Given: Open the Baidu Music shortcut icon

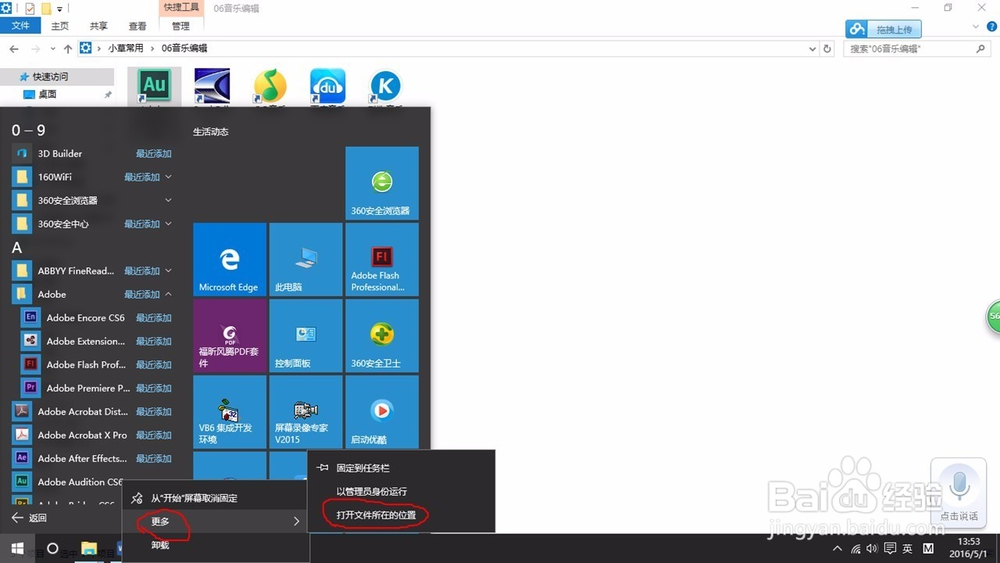Looking at the screenshot, I should point(327,86).
